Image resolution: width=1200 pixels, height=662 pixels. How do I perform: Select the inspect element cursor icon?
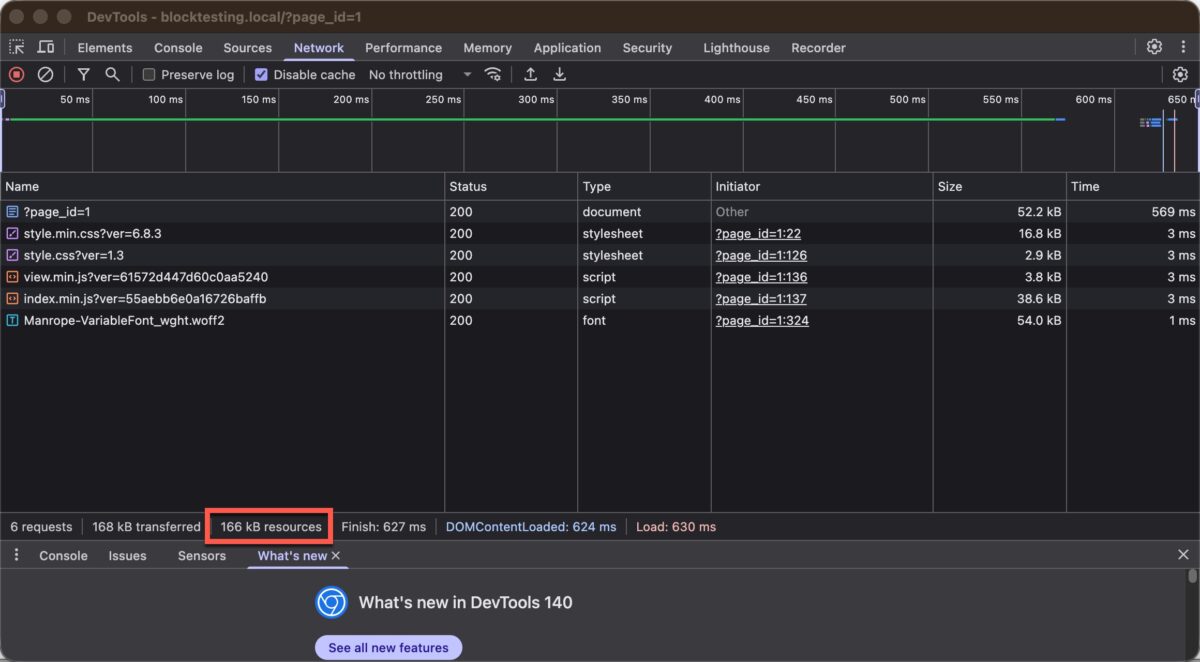point(16,47)
